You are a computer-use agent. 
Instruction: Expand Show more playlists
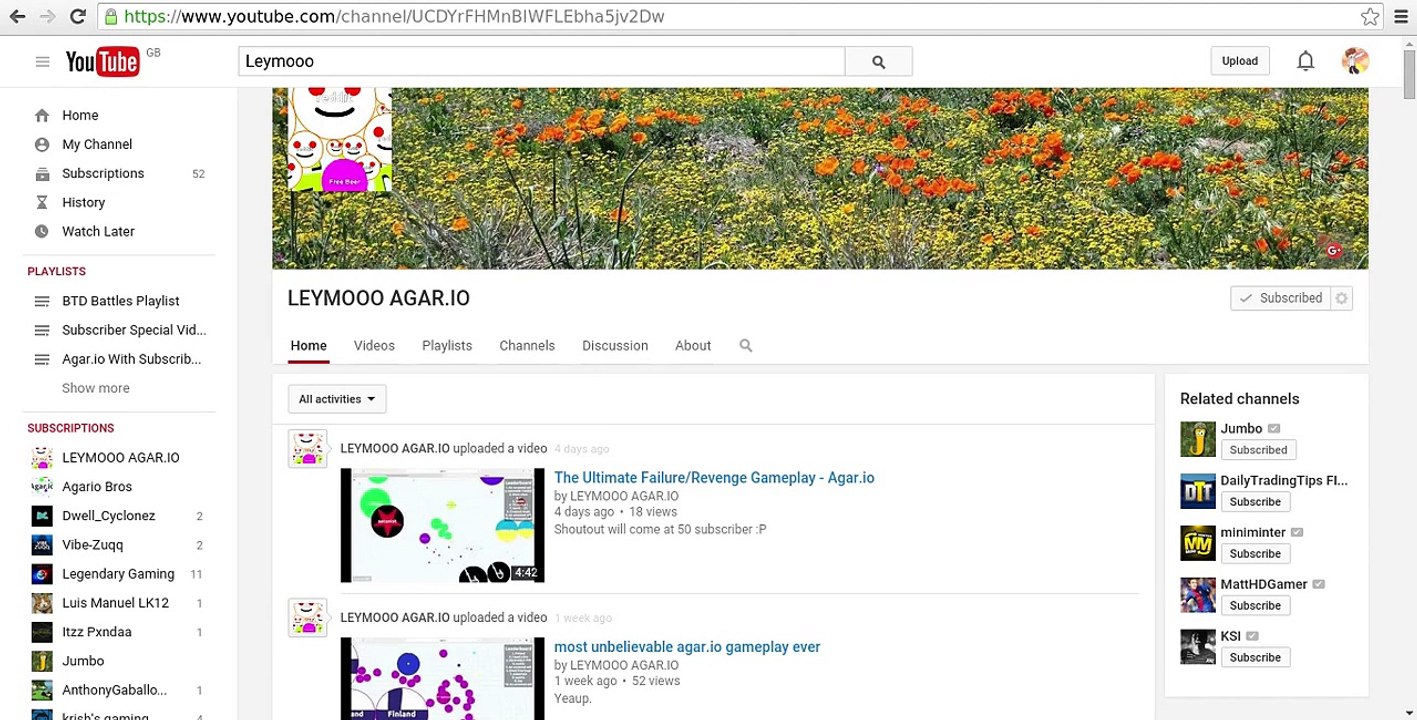96,388
